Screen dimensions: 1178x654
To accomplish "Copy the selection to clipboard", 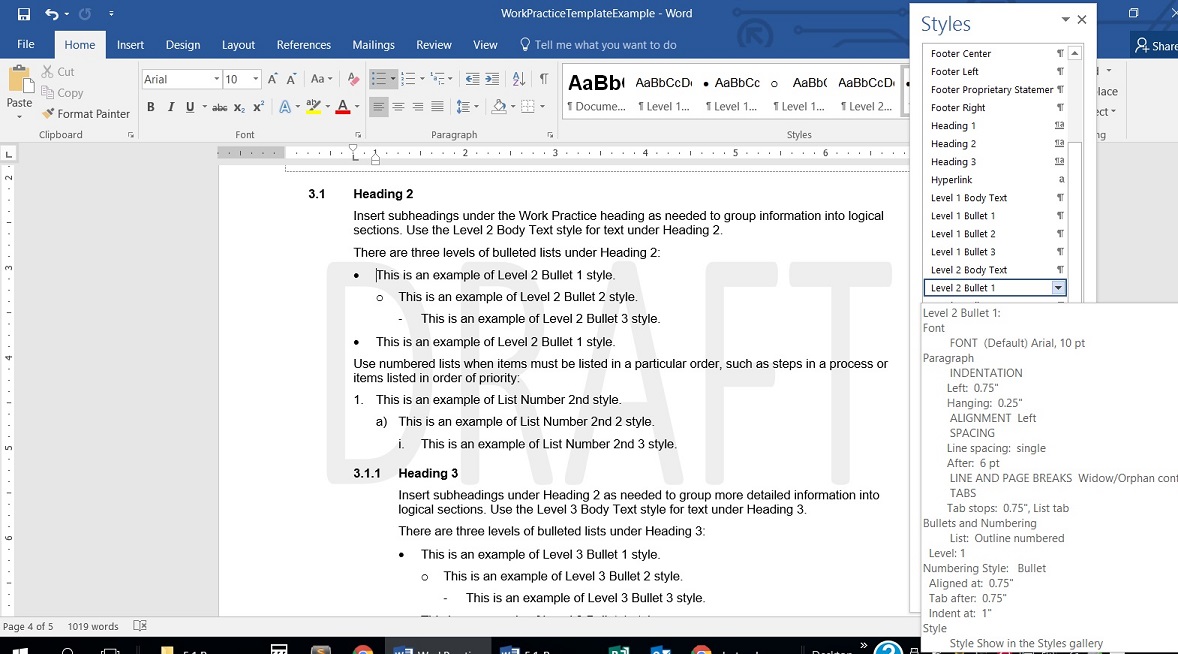I will tap(62, 92).
